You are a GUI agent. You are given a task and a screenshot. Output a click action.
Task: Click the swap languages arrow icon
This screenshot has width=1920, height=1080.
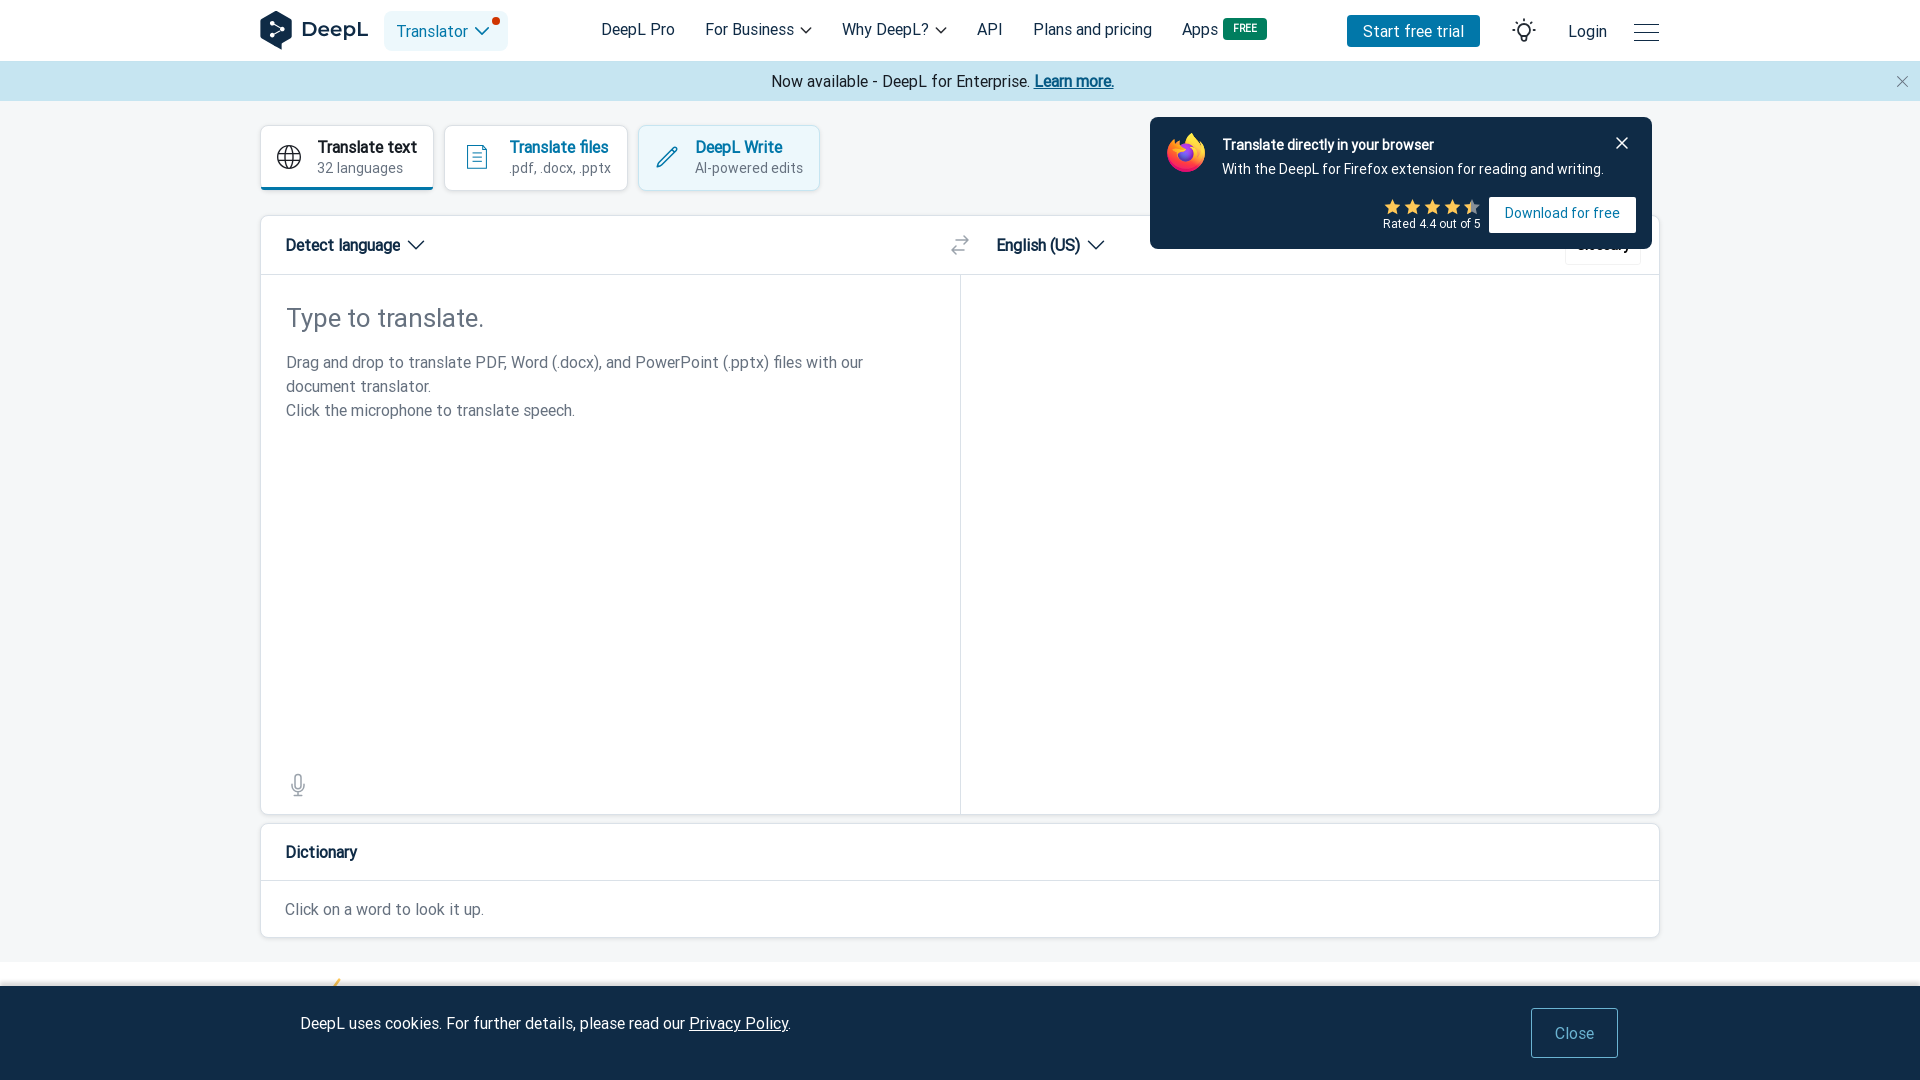pyautogui.click(x=960, y=245)
